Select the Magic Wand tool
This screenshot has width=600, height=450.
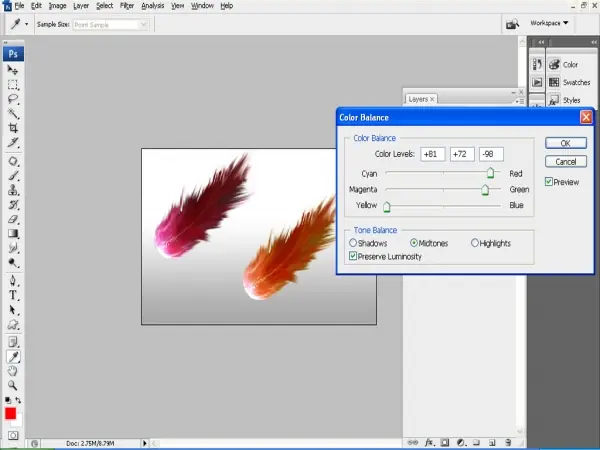tap(13, 114)
